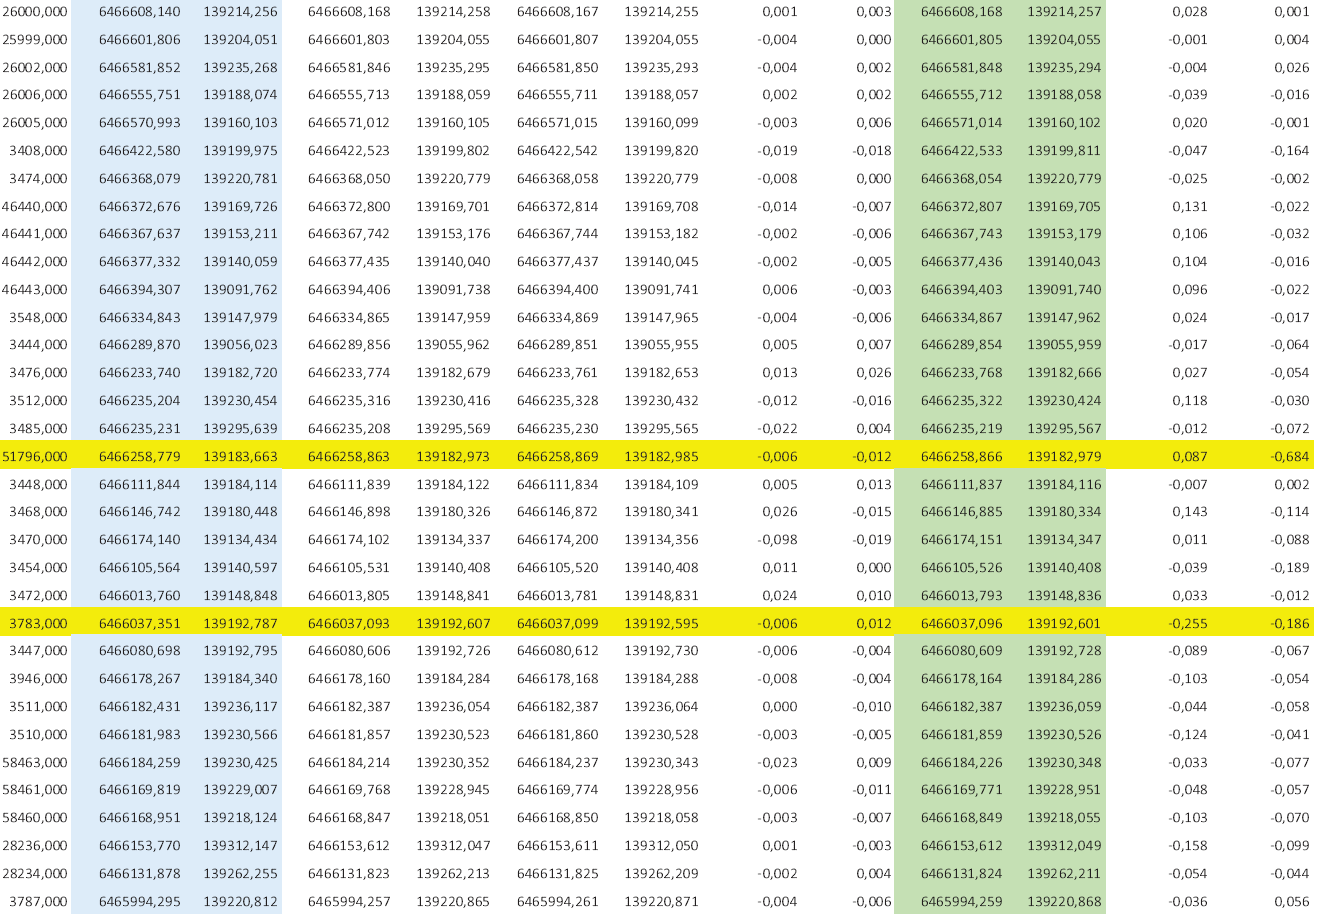Viewport: 1320px width, 916px height.
Task: Click the highlighted cell 6466258,779
Action: [140, 457]
